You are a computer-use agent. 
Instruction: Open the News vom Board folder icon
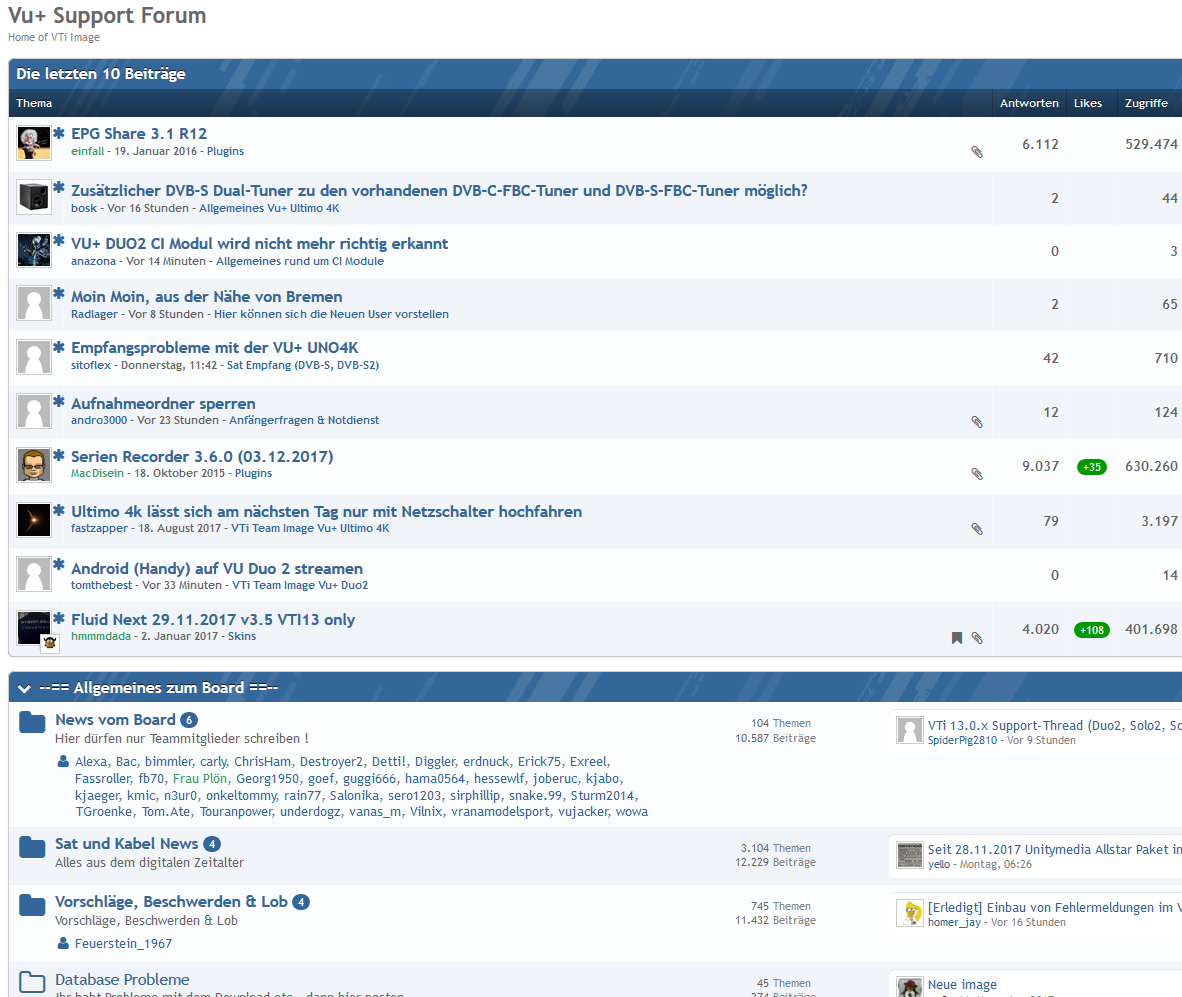point(33,723)
